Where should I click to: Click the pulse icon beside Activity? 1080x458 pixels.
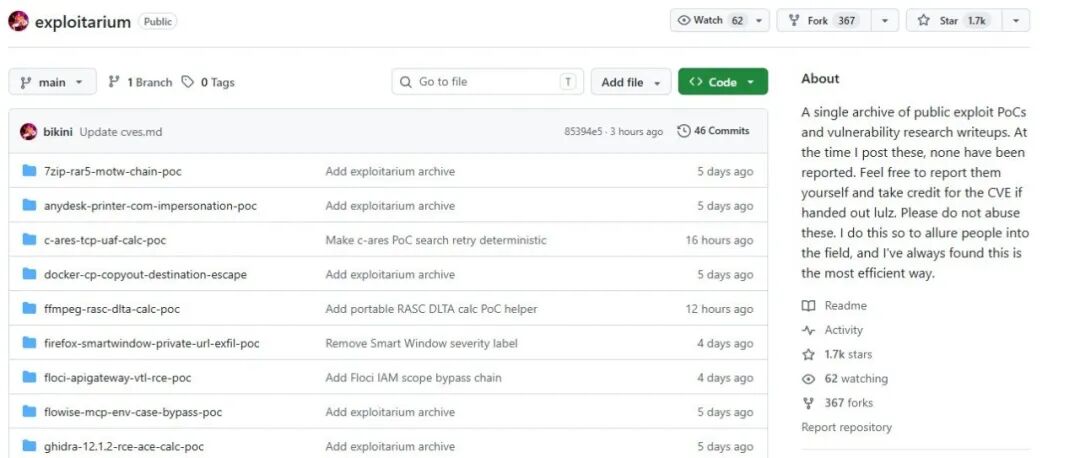pos(809,330)
